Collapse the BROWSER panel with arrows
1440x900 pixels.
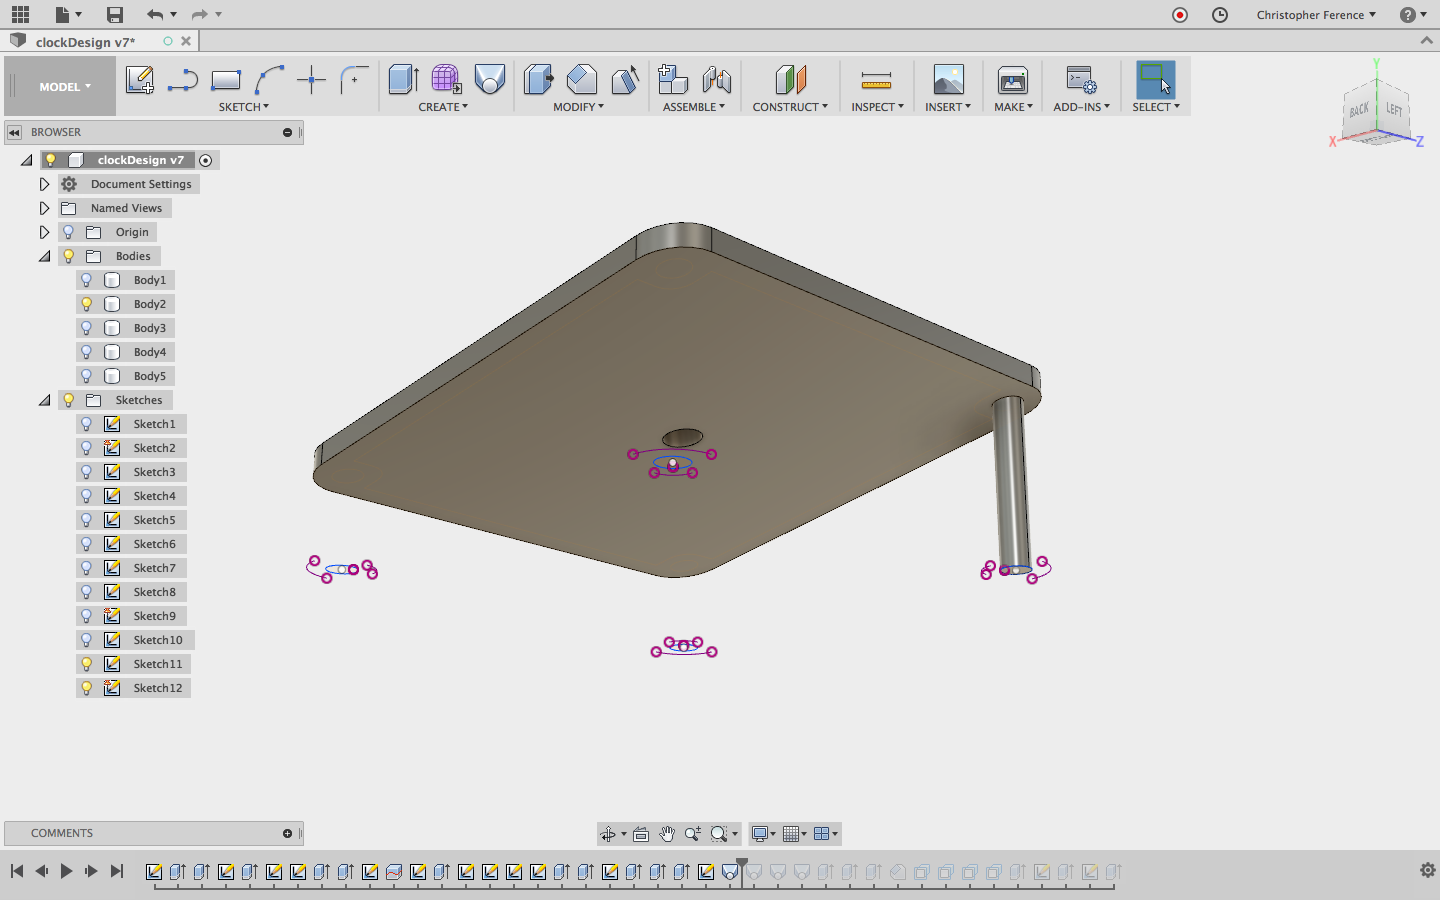coord(14,132)
